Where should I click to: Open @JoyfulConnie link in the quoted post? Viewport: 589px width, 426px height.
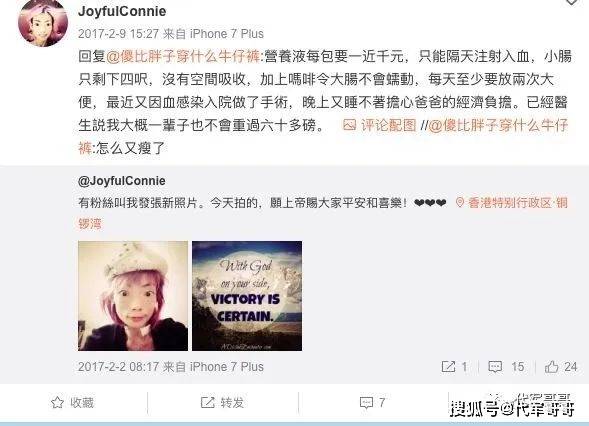coord(122,181)
